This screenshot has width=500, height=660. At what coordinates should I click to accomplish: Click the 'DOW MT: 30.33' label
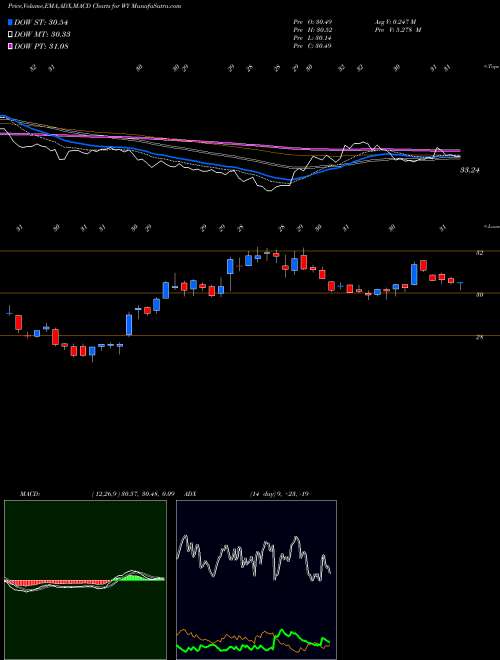click(x=42, y=35)
